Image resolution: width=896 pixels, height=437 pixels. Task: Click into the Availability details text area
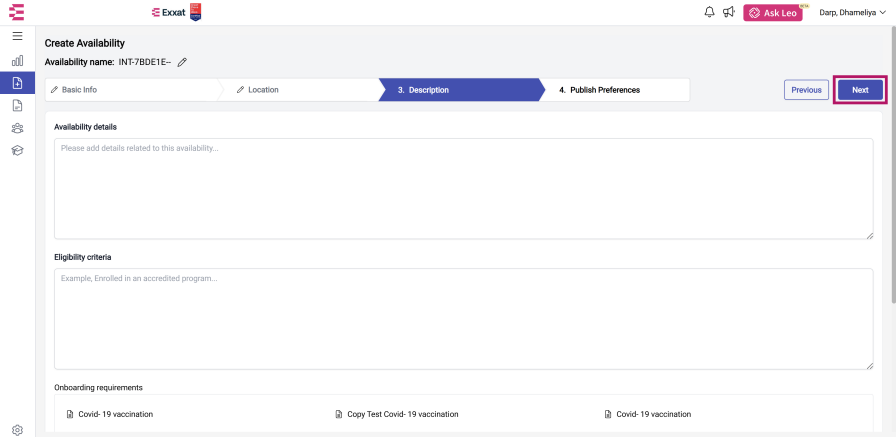click(463, 189)
